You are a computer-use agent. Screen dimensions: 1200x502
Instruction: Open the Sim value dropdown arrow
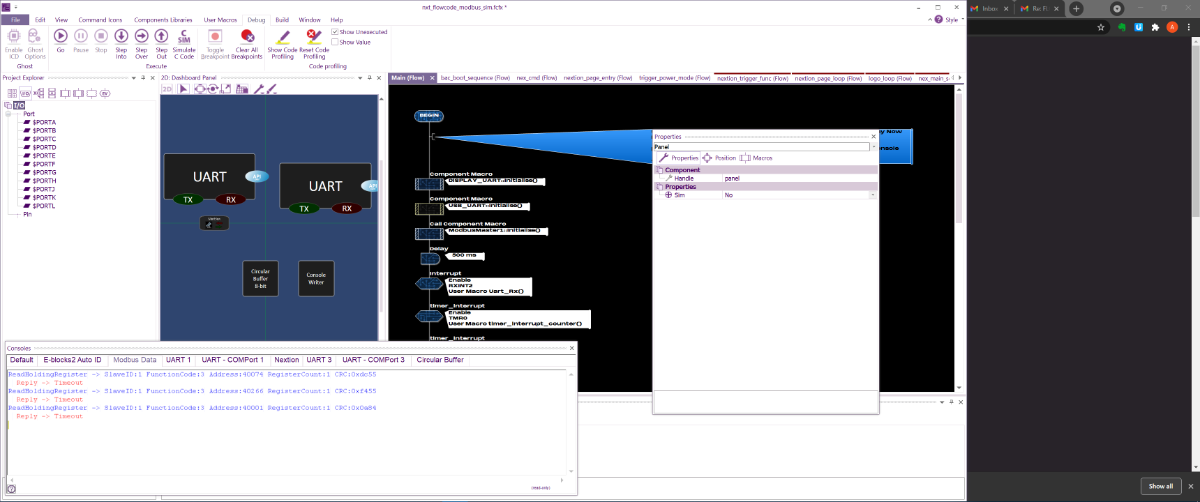873,195
